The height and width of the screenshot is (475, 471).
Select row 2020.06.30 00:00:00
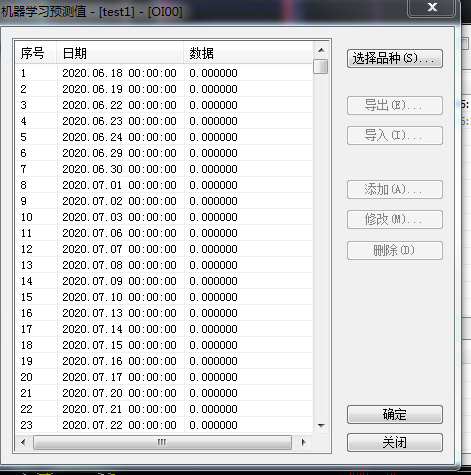click(x=164, y=169)
